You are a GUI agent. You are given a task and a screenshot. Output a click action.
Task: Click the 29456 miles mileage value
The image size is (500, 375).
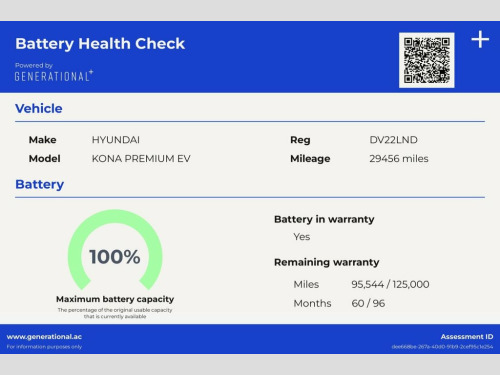[x=399, y=159]
